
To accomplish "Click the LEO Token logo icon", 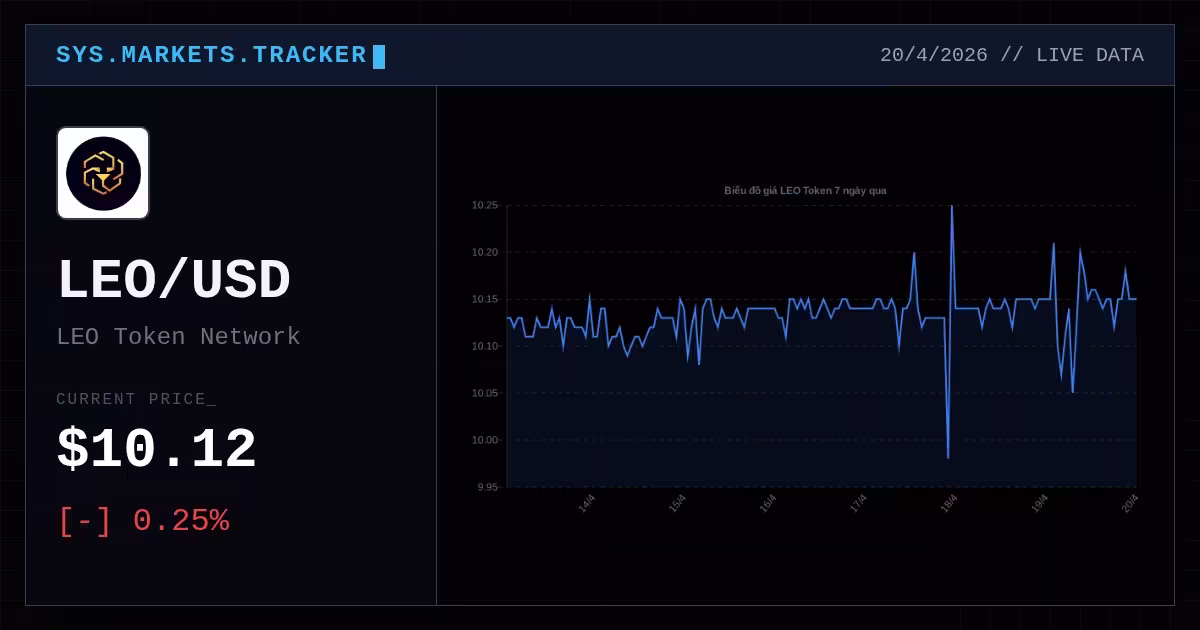I will pos(103,173).
